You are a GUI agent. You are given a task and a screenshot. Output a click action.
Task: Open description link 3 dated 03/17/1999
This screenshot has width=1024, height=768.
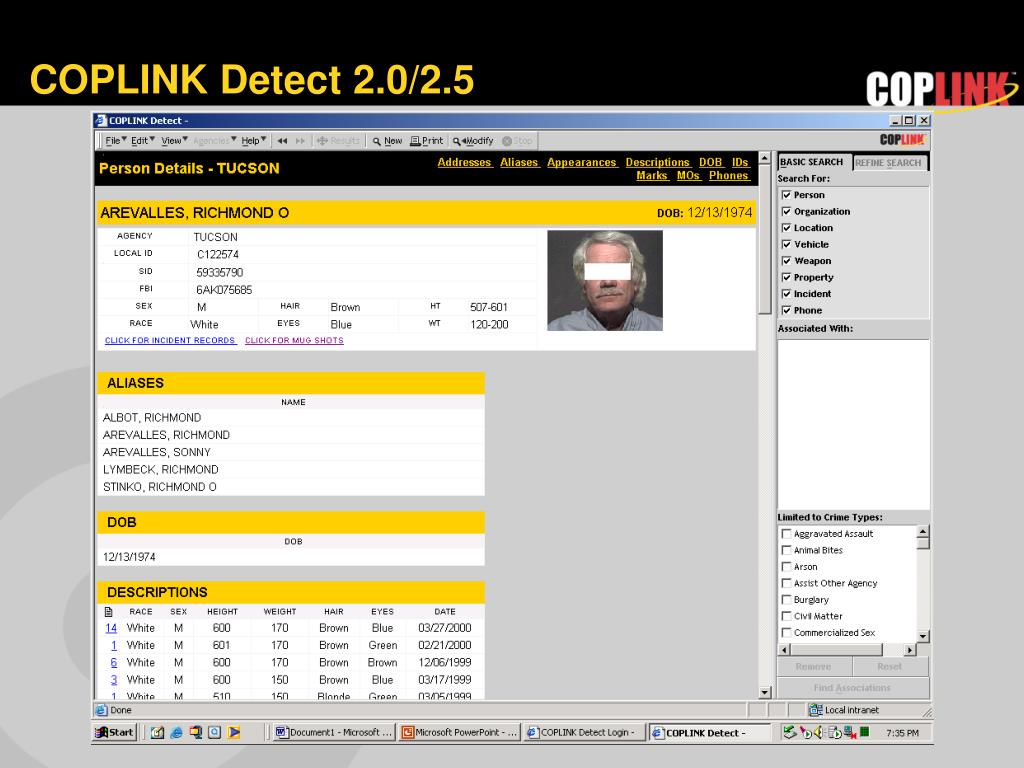[x=114, y=680]
